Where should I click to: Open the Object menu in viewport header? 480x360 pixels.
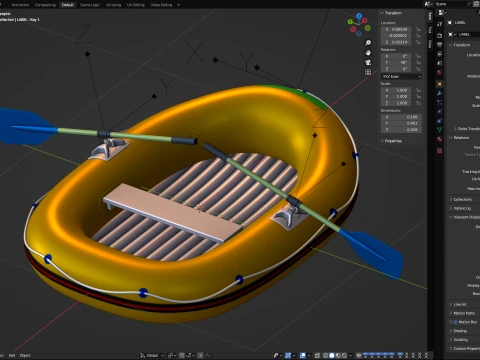(25, 355)
